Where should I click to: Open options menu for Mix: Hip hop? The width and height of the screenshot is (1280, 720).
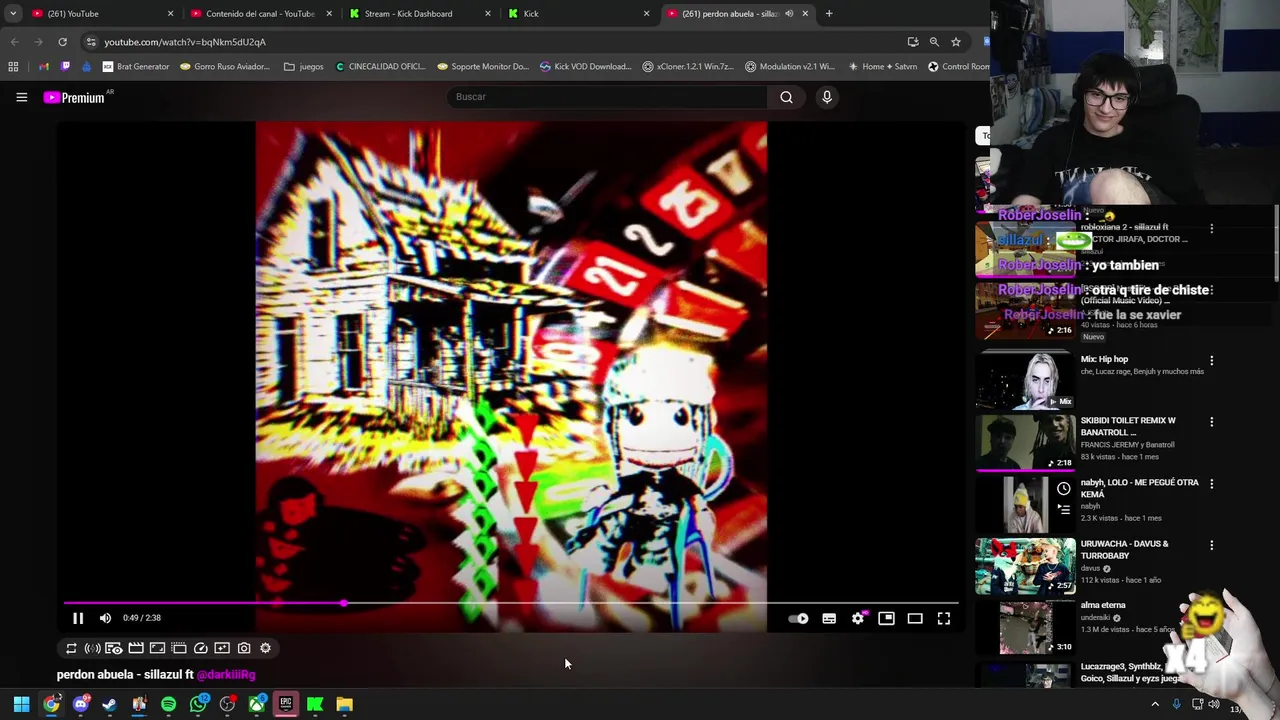pos(1212,361)
